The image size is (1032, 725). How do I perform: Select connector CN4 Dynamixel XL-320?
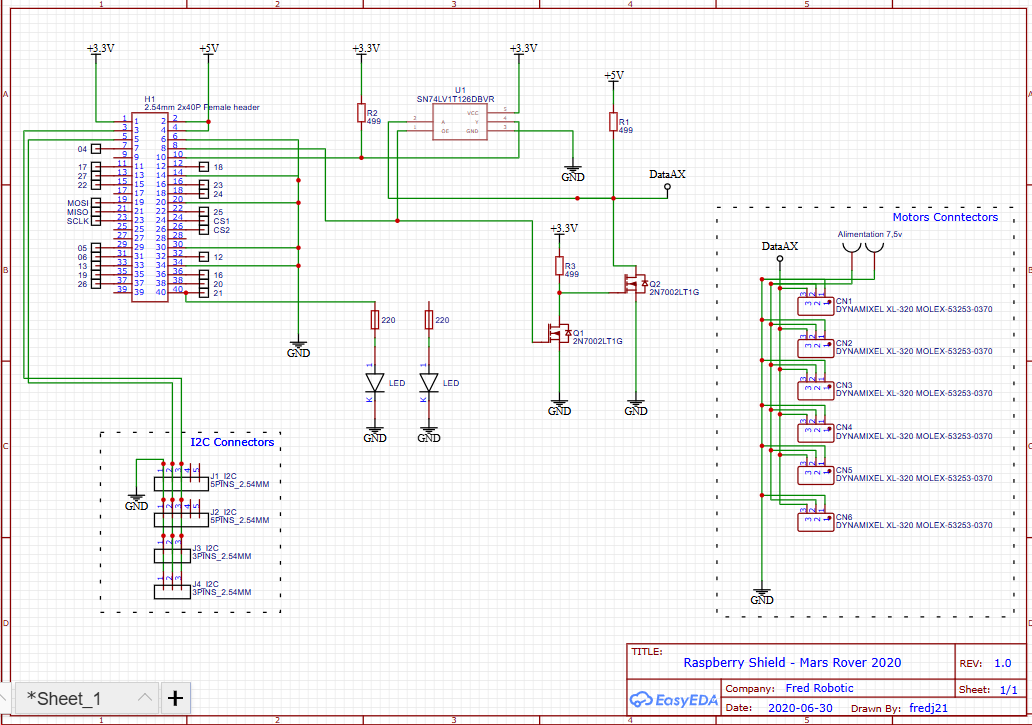pos(815,433)
